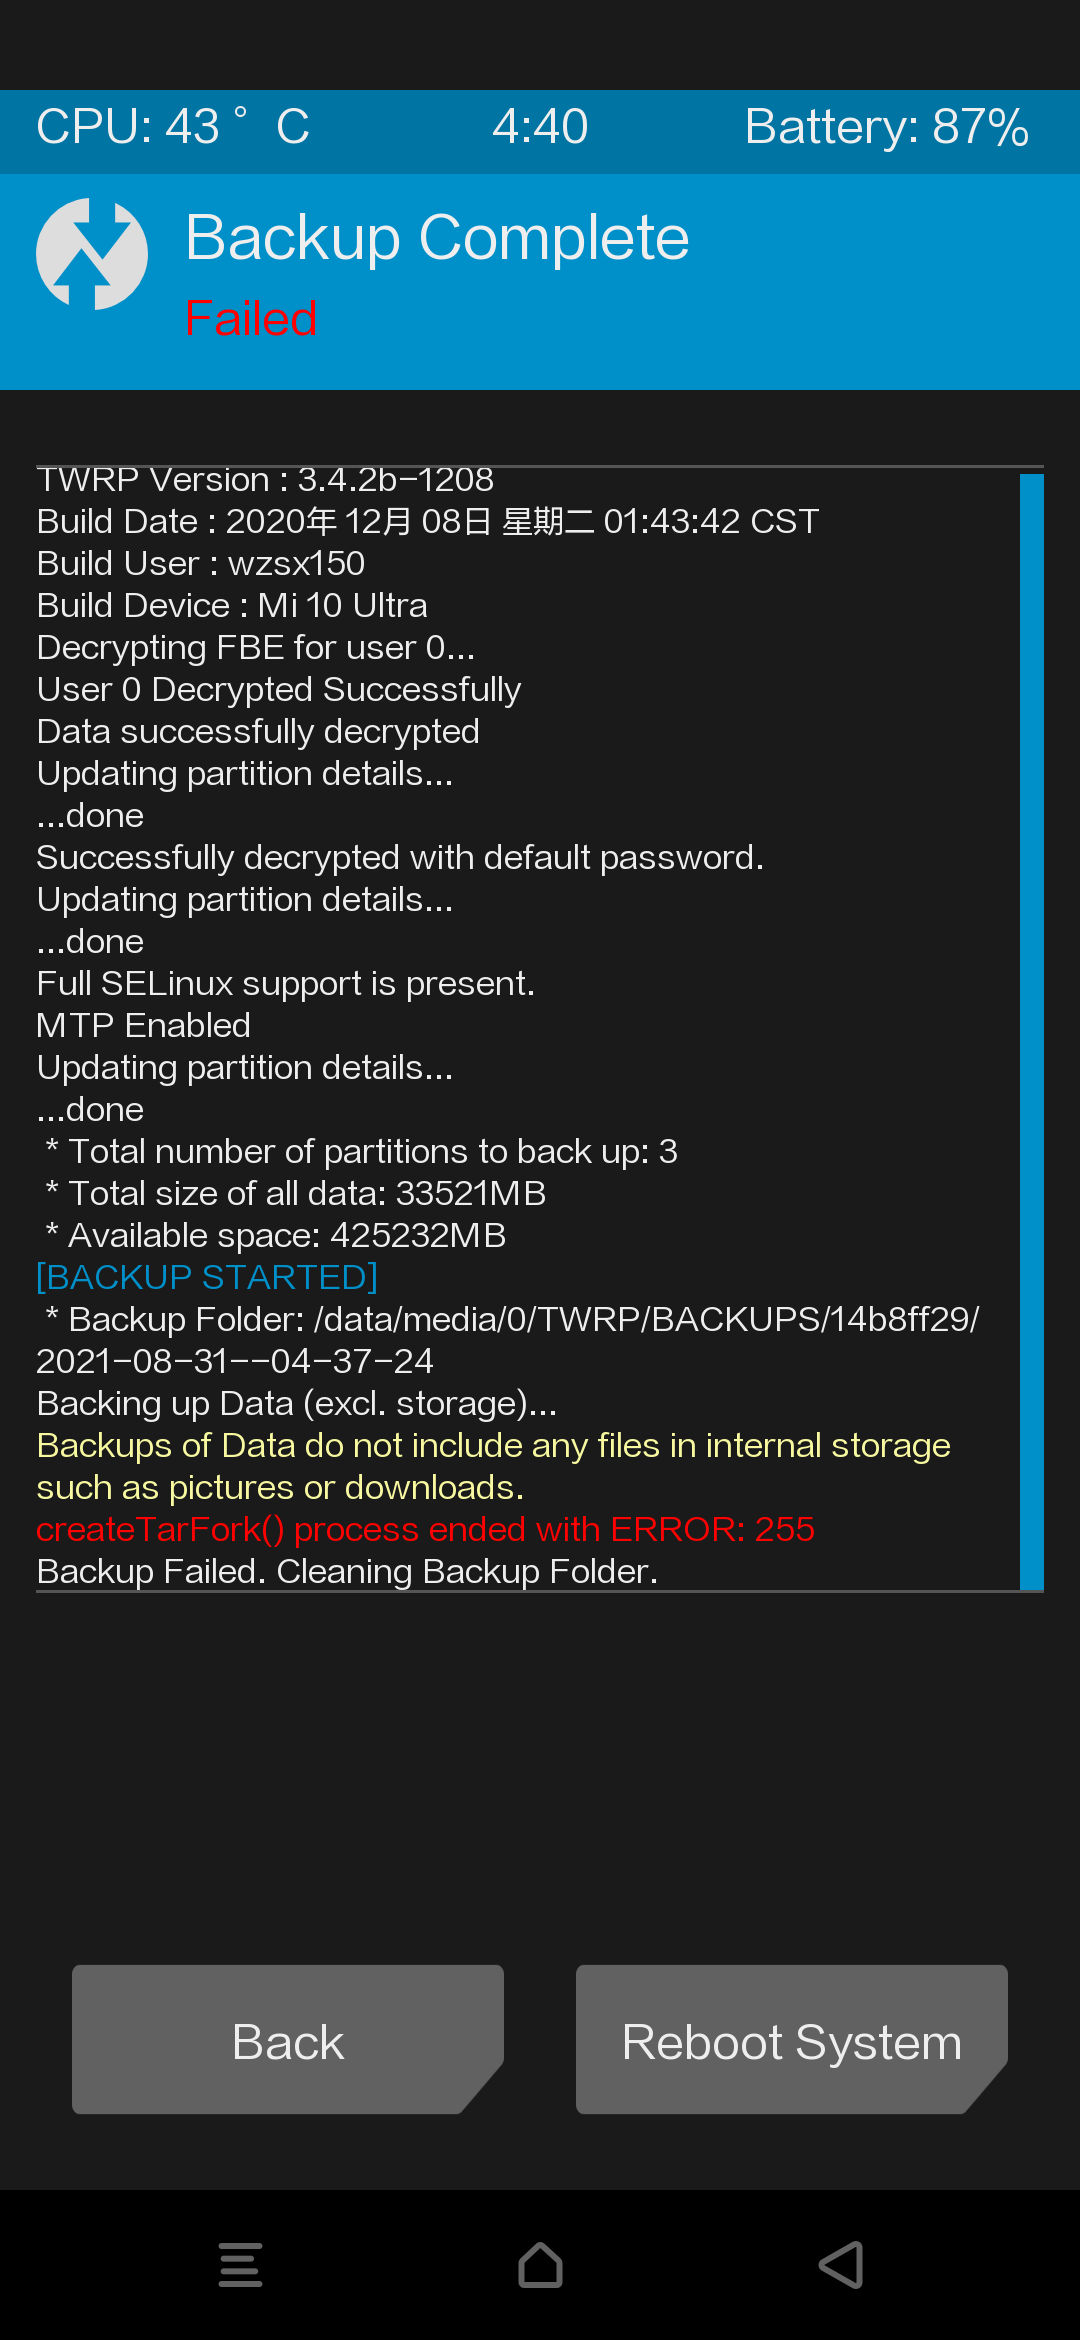This screenshot has height=2340, width=1080.
Task: Click the [BACKUP STARTED] log line
Action: (207, 1277)
